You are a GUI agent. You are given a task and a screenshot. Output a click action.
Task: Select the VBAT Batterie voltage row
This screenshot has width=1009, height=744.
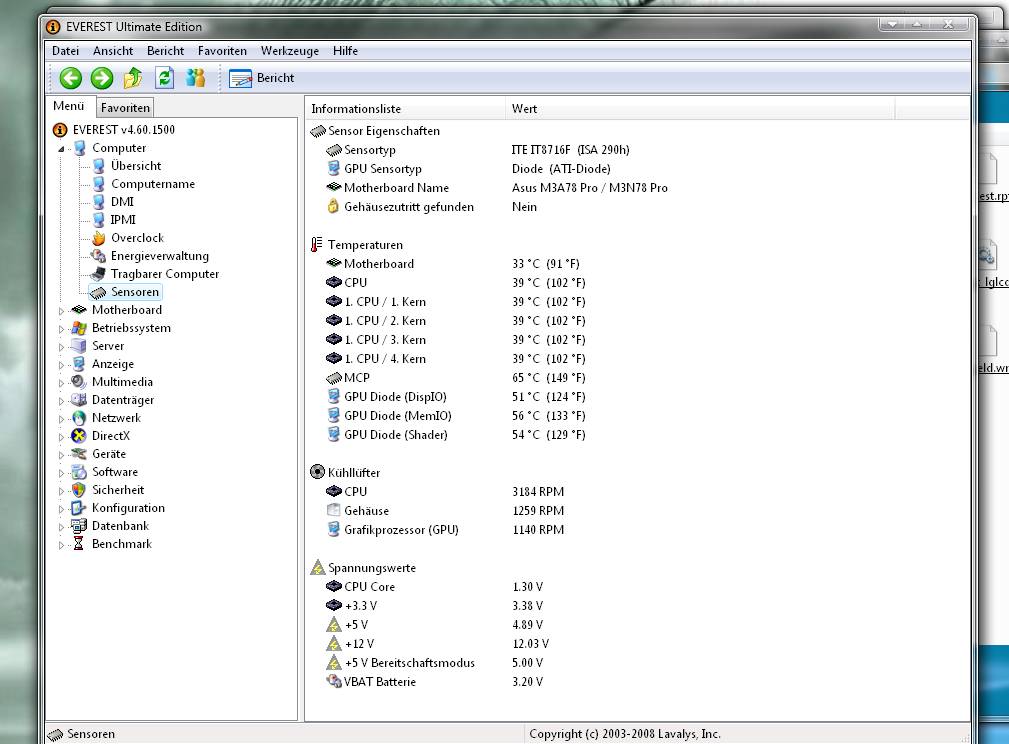(637, 682)
